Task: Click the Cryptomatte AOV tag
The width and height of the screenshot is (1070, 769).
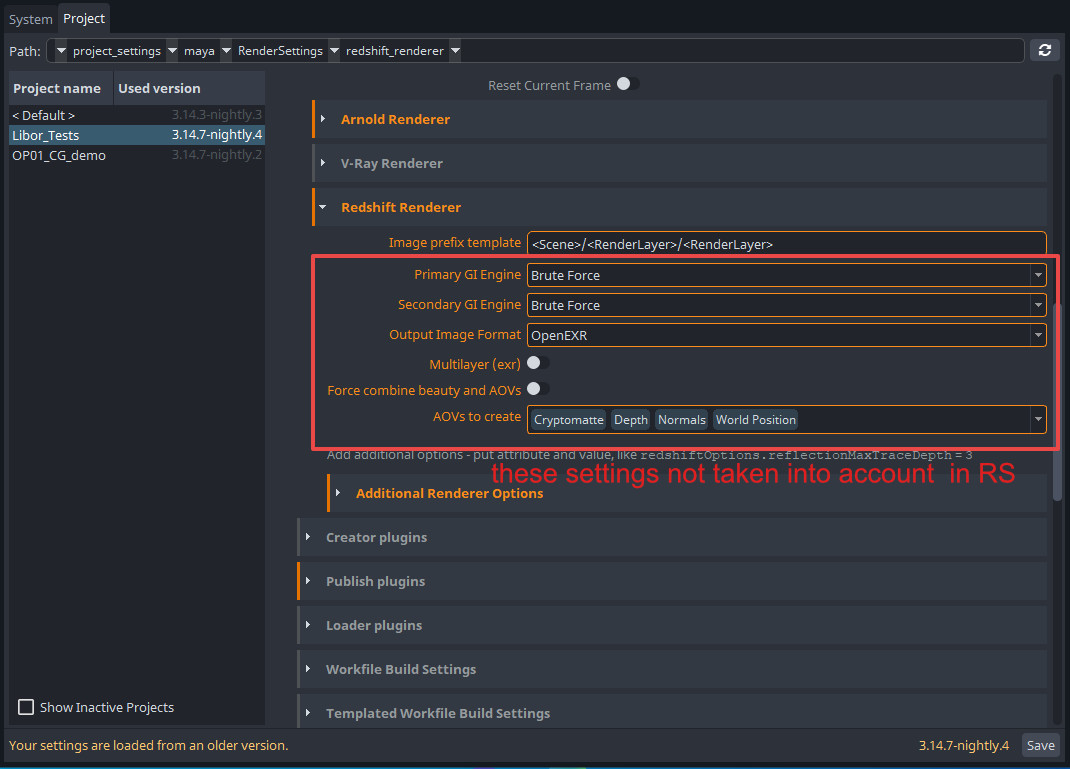Action: pyautogui.click(x=568, y=420)
